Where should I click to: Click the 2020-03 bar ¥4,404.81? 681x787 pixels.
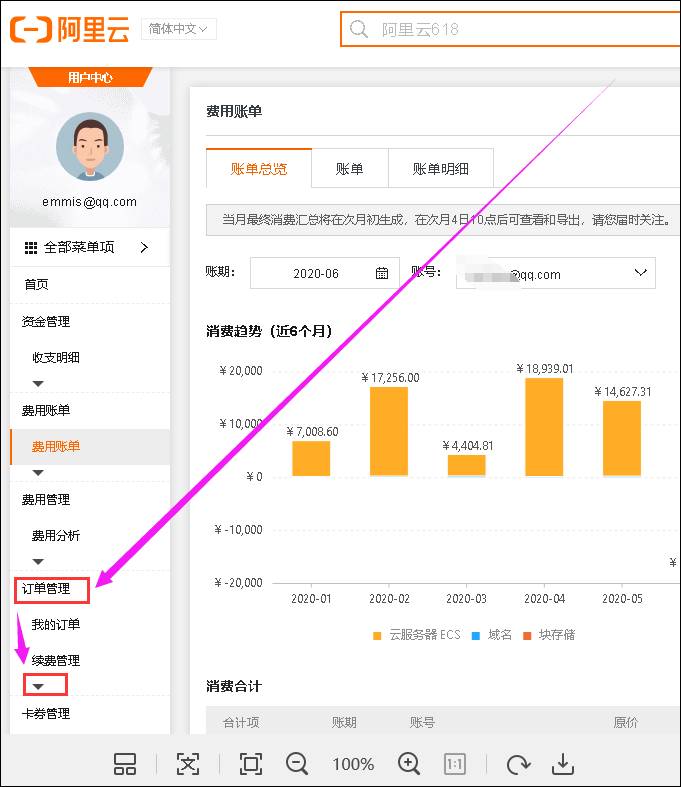(467, 465)
